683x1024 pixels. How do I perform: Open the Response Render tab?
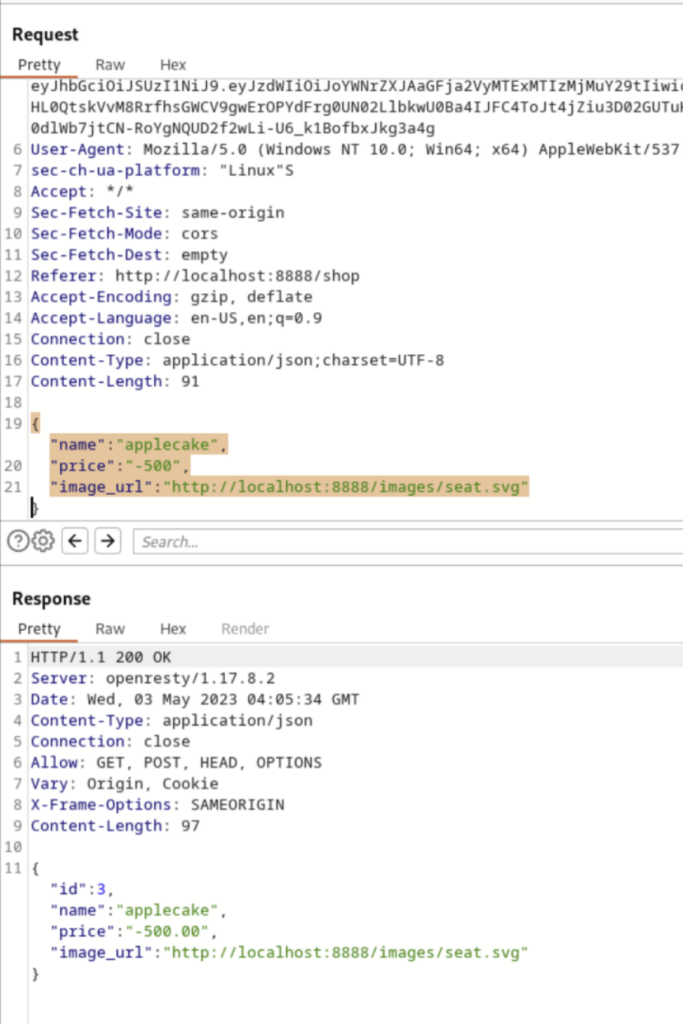coord(245,629)
